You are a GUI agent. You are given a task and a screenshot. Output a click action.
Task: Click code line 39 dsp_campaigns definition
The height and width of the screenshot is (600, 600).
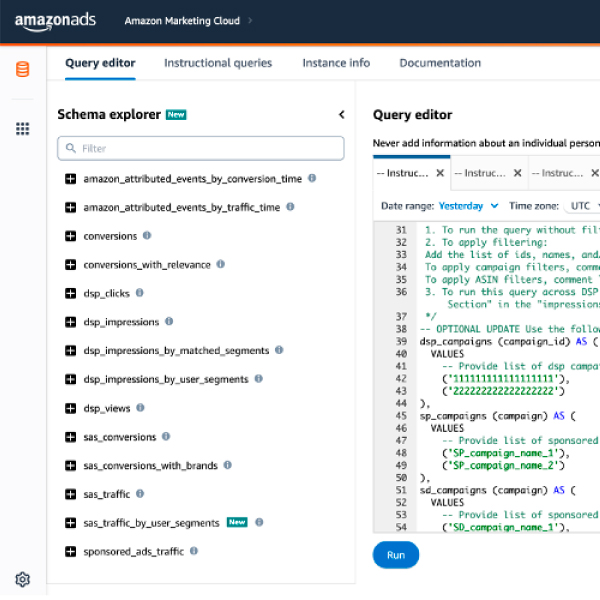point(509,341)
